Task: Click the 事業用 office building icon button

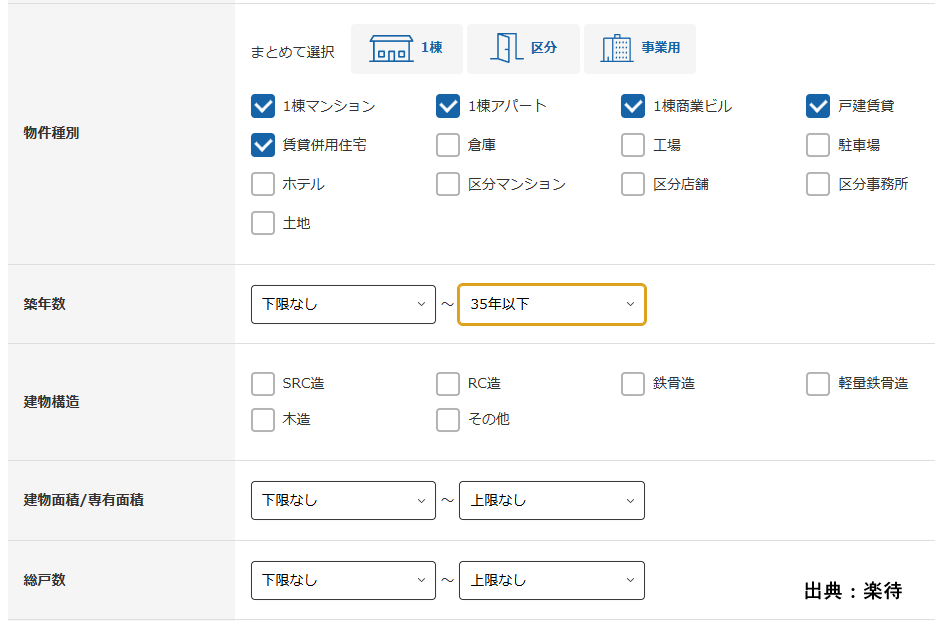Action: click(x=640, y=49)
